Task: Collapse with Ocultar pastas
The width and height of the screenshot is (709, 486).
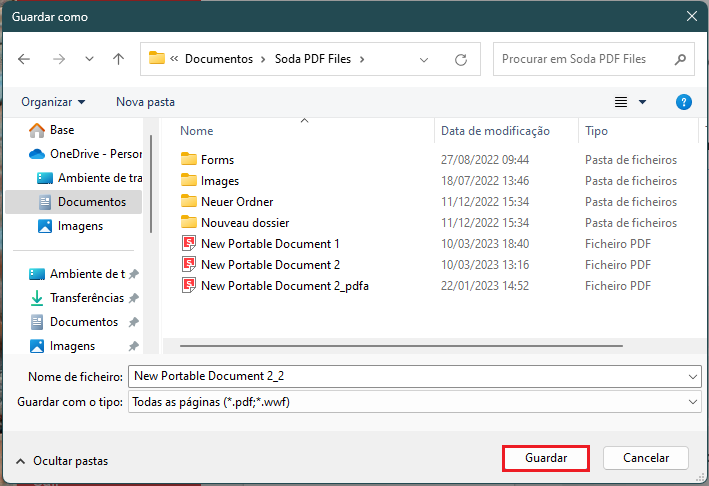Action: pyautogui.click(x=62, y=461)
